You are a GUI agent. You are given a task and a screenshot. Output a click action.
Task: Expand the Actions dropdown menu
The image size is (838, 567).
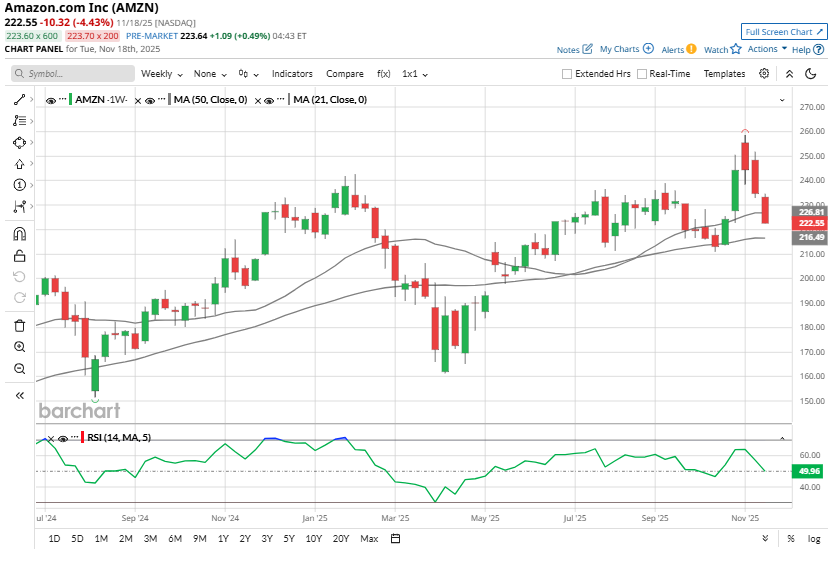tap(768, 49)
